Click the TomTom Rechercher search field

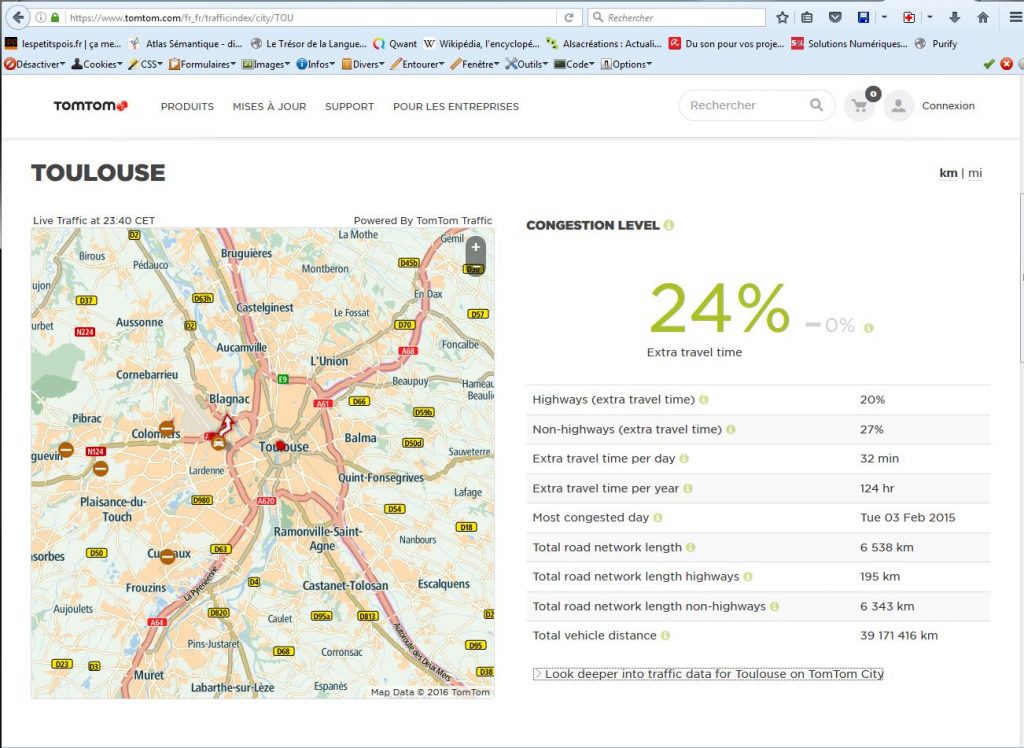click(745, 105)
